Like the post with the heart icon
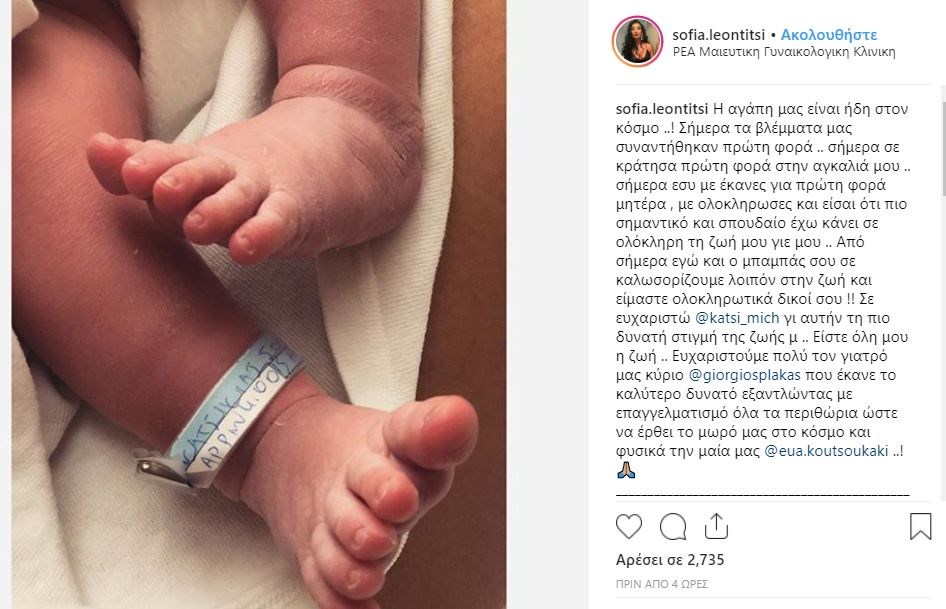This screenshot has height=609, width=946. pyautogui.click(x=629, y=526)
